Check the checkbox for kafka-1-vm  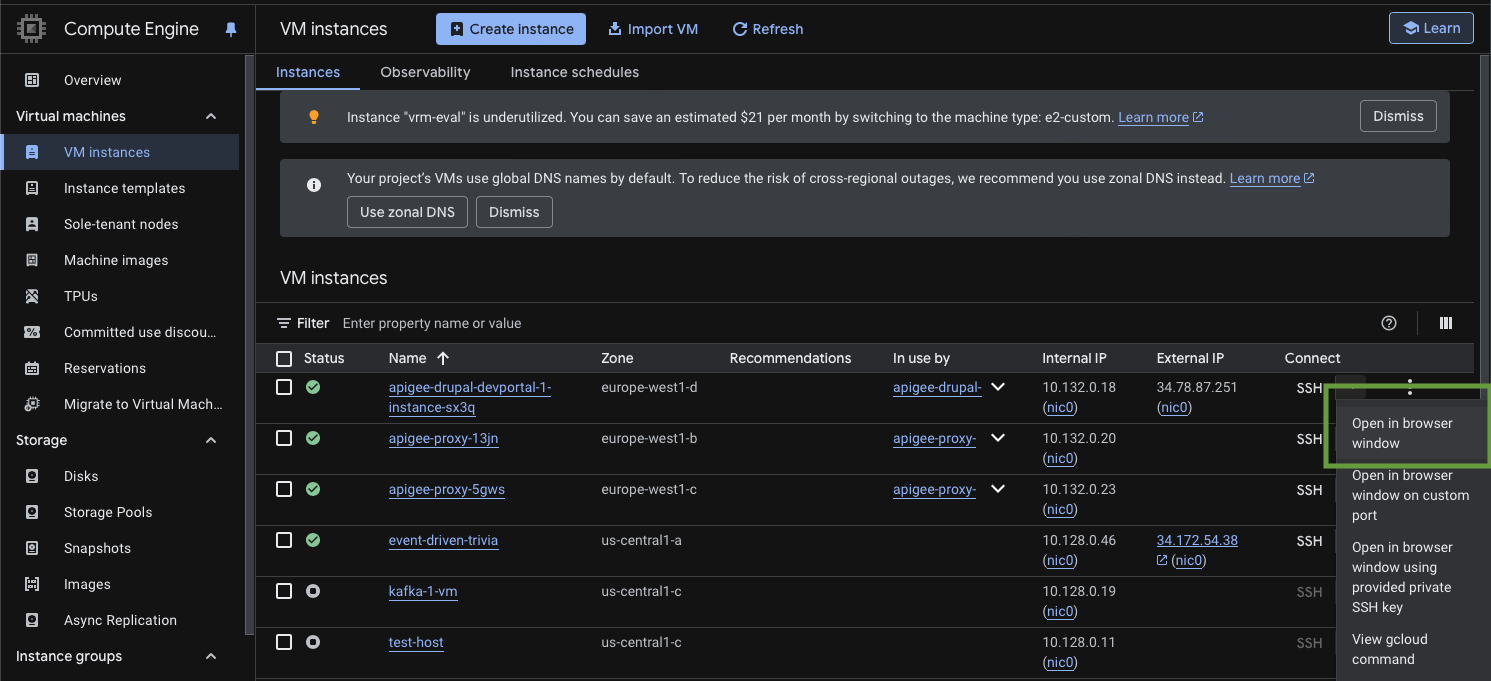[284, 591]
